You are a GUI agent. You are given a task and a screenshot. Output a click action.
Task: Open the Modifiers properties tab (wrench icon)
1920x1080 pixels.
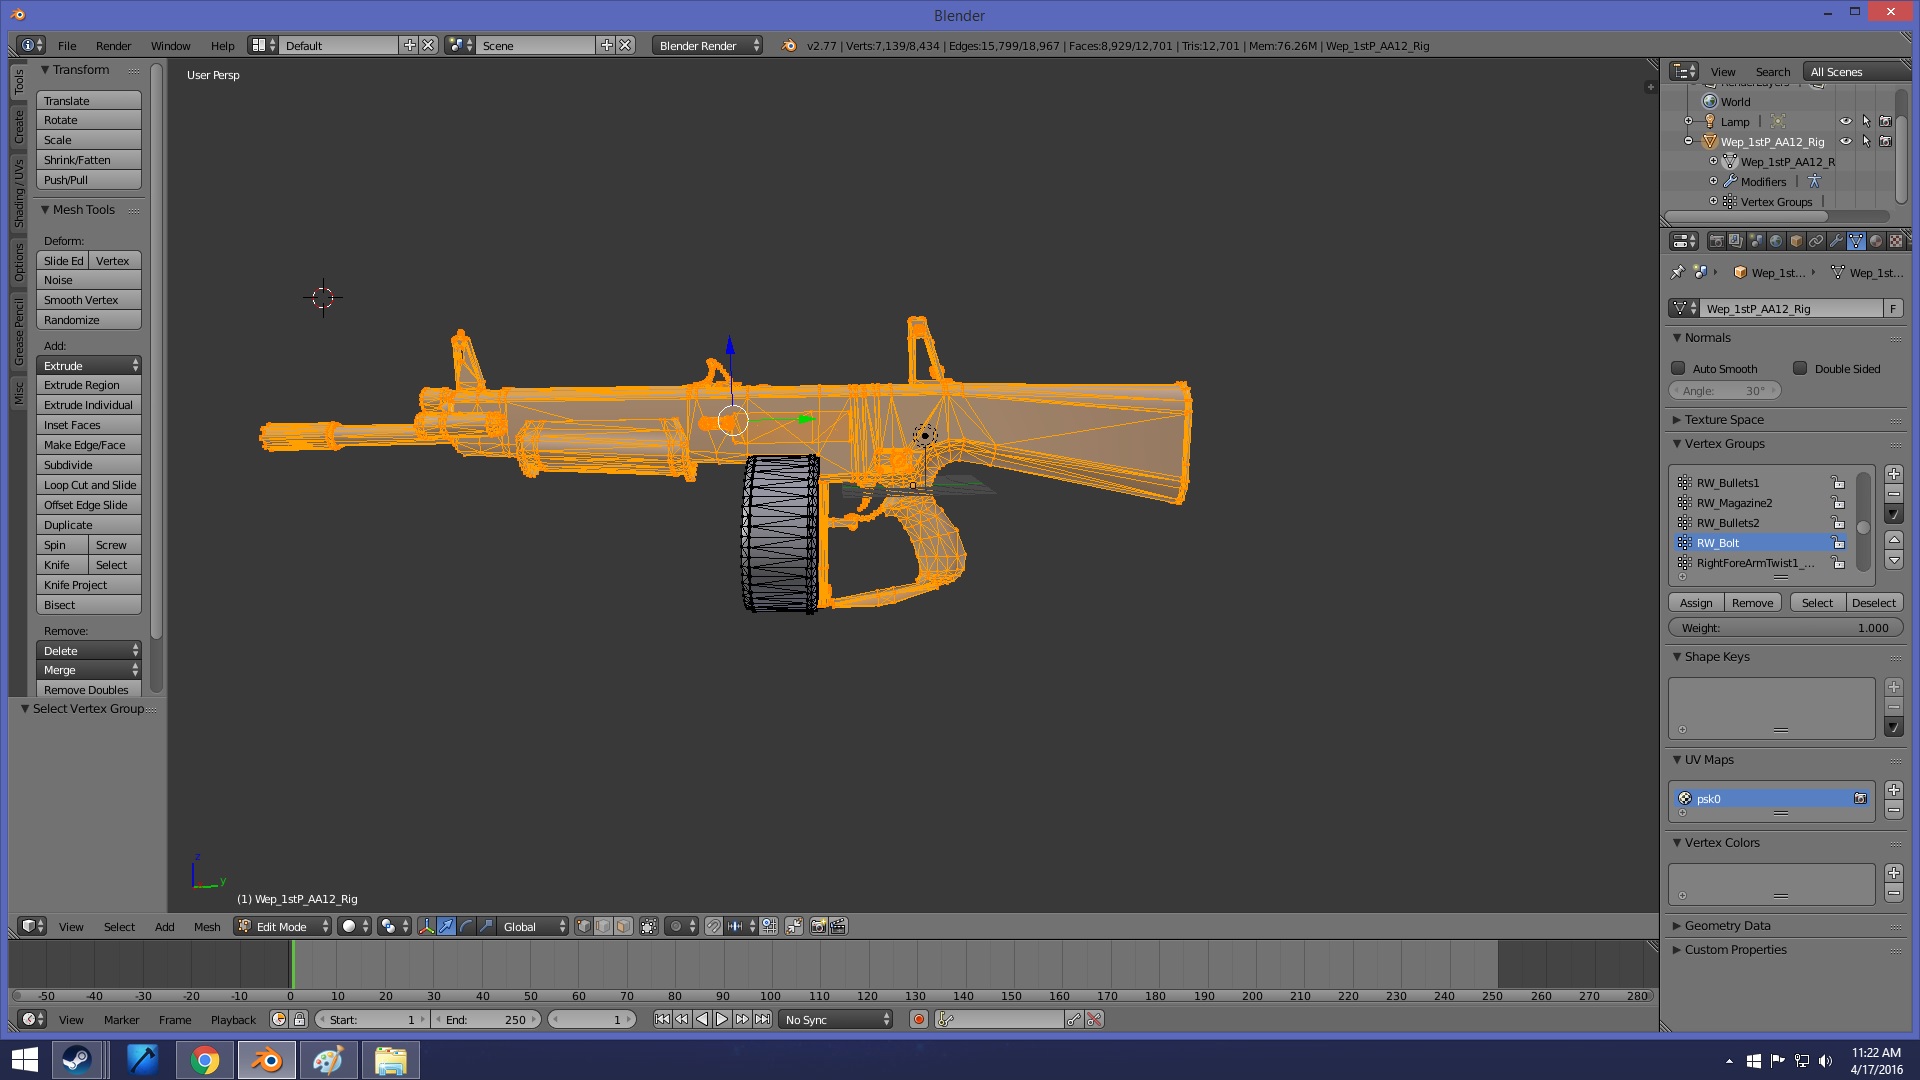point(1836,241)
